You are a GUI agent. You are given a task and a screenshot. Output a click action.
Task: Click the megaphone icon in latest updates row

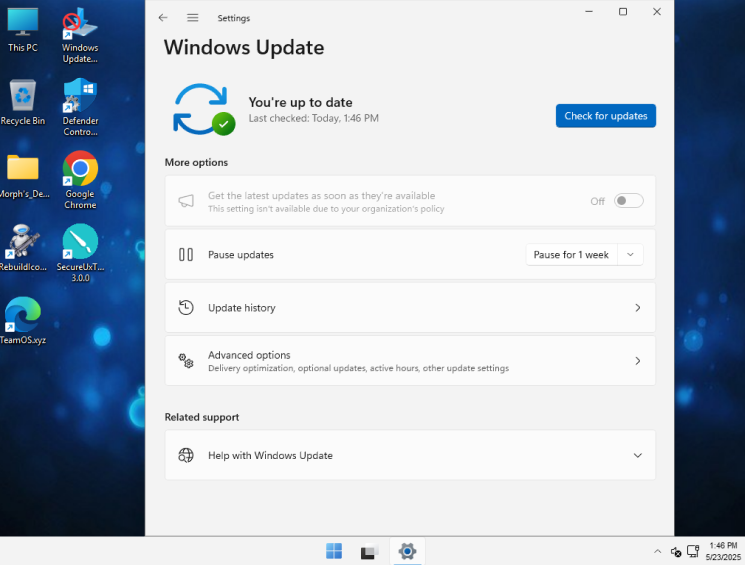(186, 201)
